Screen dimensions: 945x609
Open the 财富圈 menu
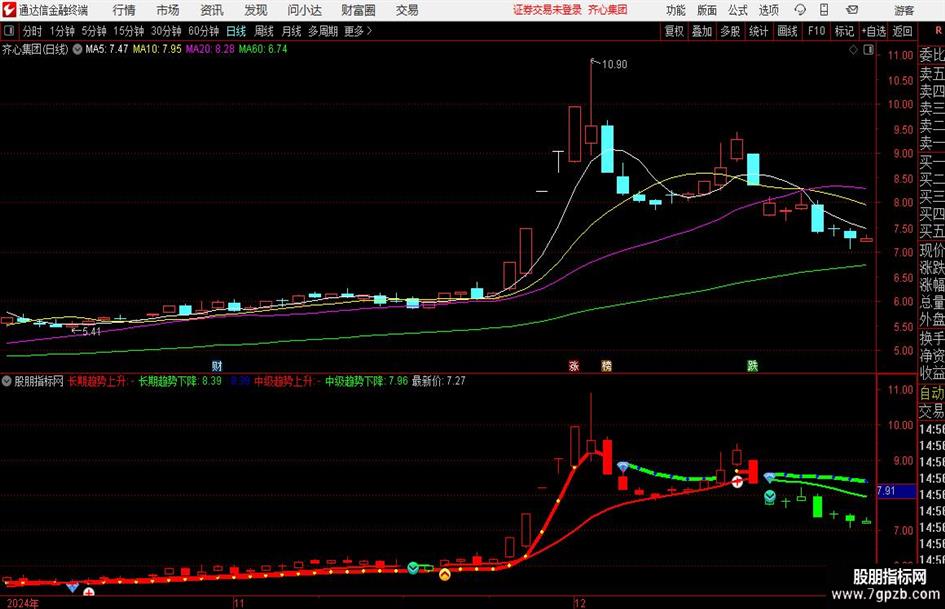pyautogui.click(x=358, y=10)
